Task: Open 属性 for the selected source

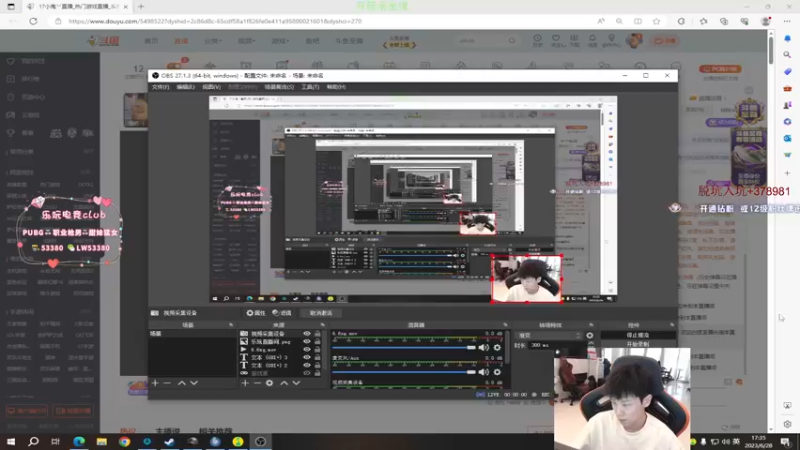Action: [x=256, y=313]
